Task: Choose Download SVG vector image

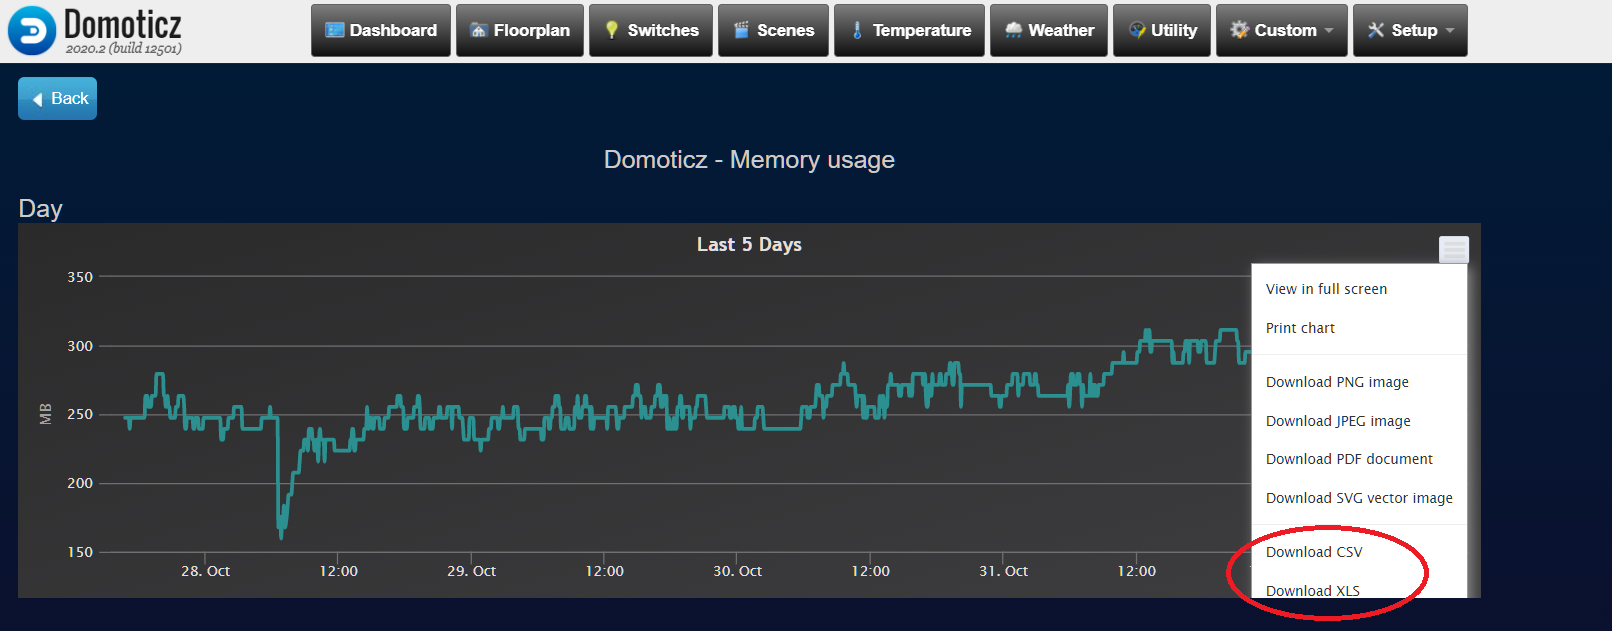Action: coord(1359,498)
